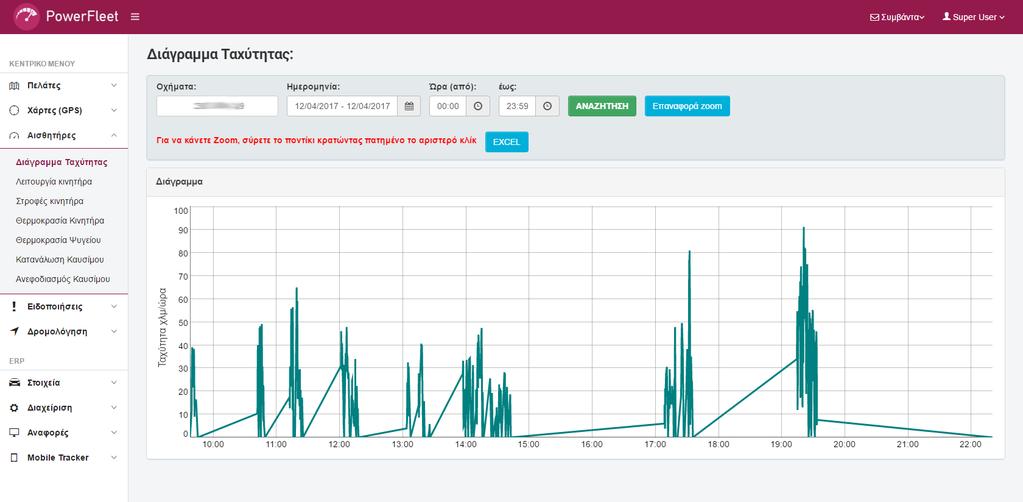Click the 19:00 label on chart time axis
This screenshot has height=502, width=1023.
[x=782, y=444]
